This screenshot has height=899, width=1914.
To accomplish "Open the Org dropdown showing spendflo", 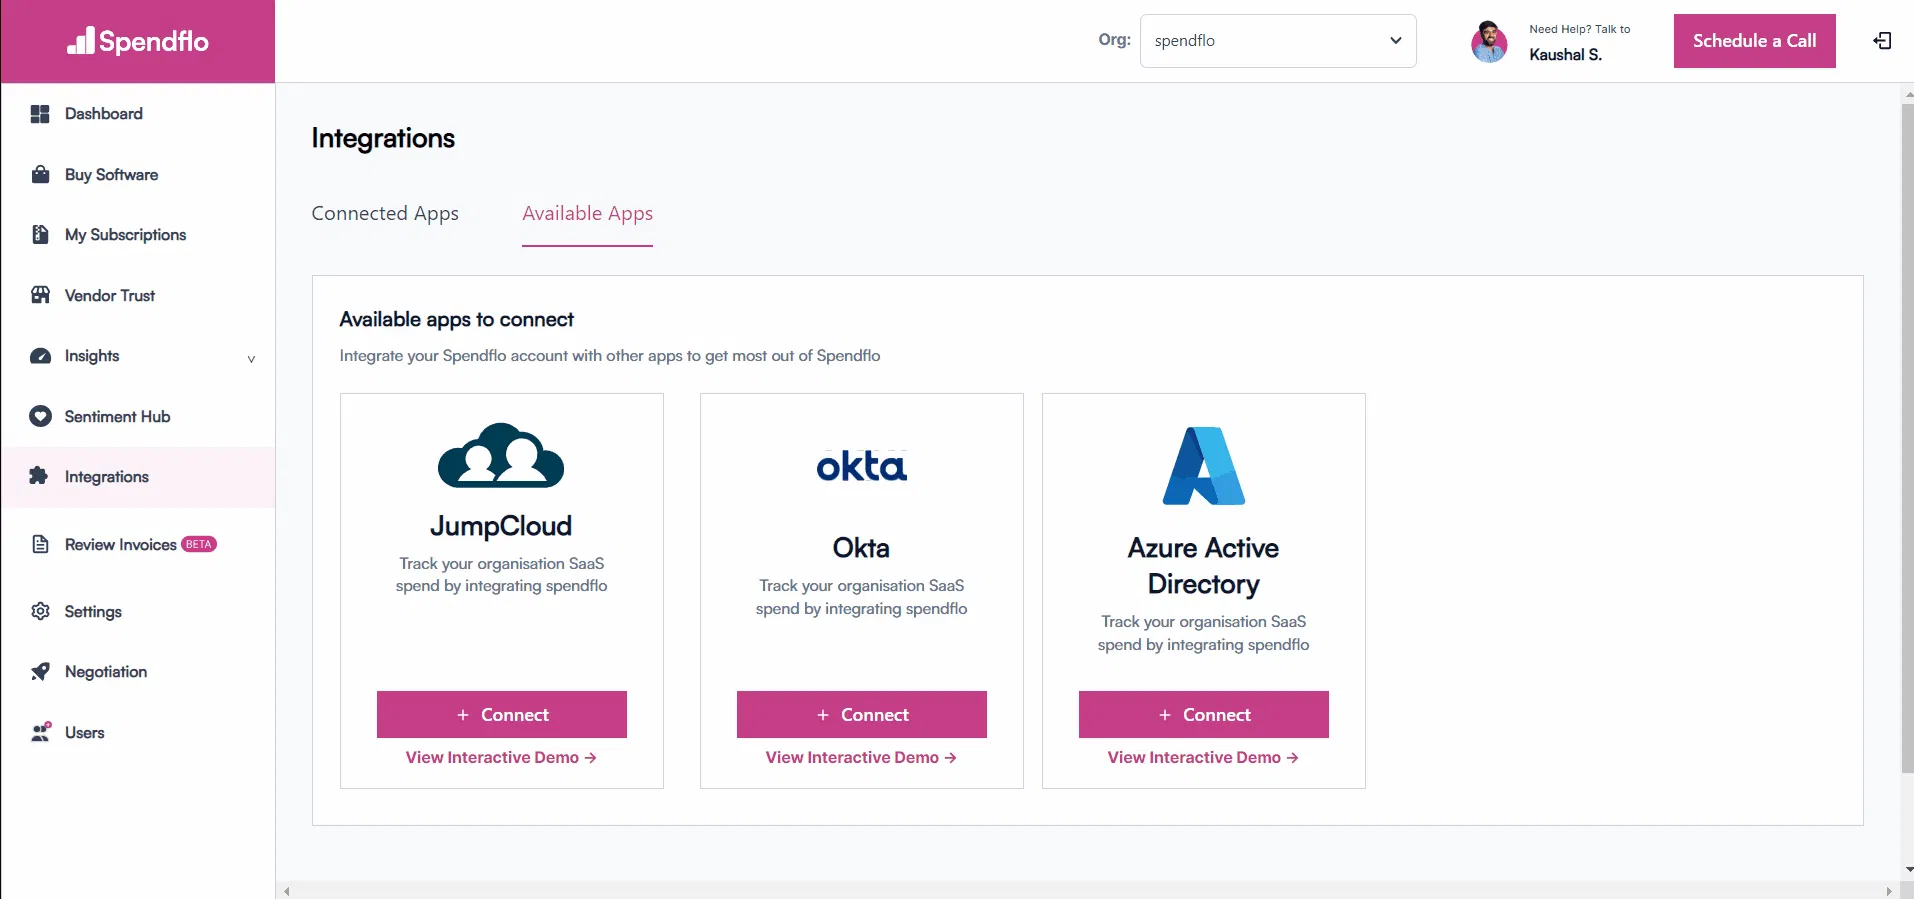I will (1278, 41).
